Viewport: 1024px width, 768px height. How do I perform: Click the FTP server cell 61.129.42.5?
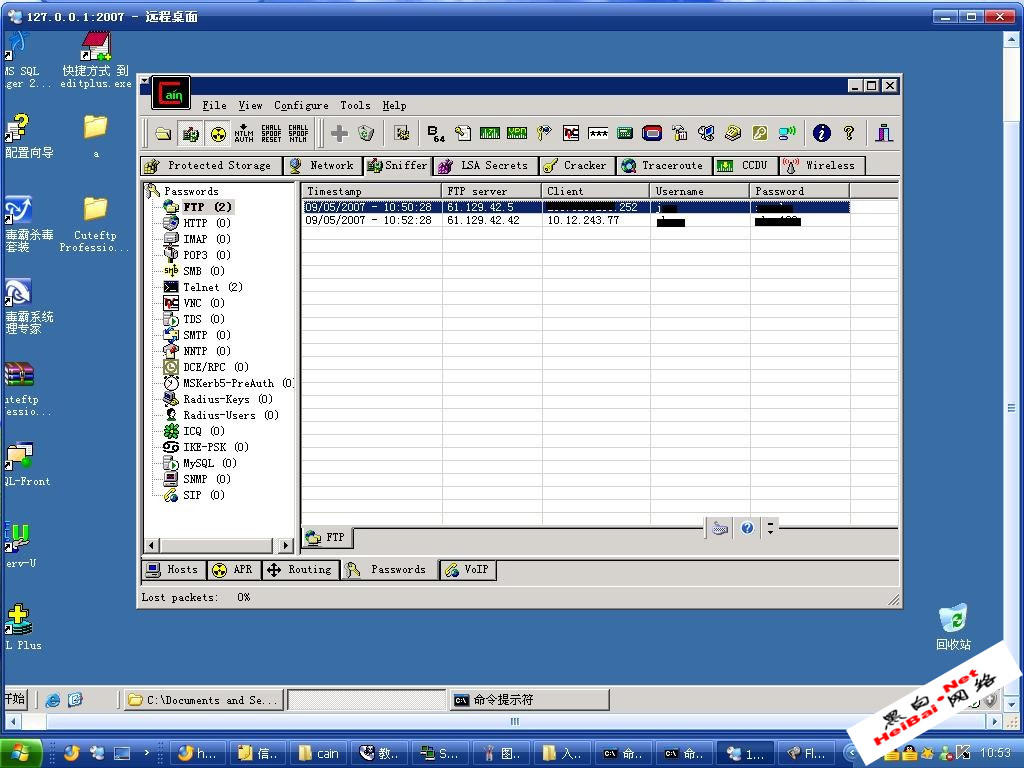pyautogui.click(x=480, y=207)
